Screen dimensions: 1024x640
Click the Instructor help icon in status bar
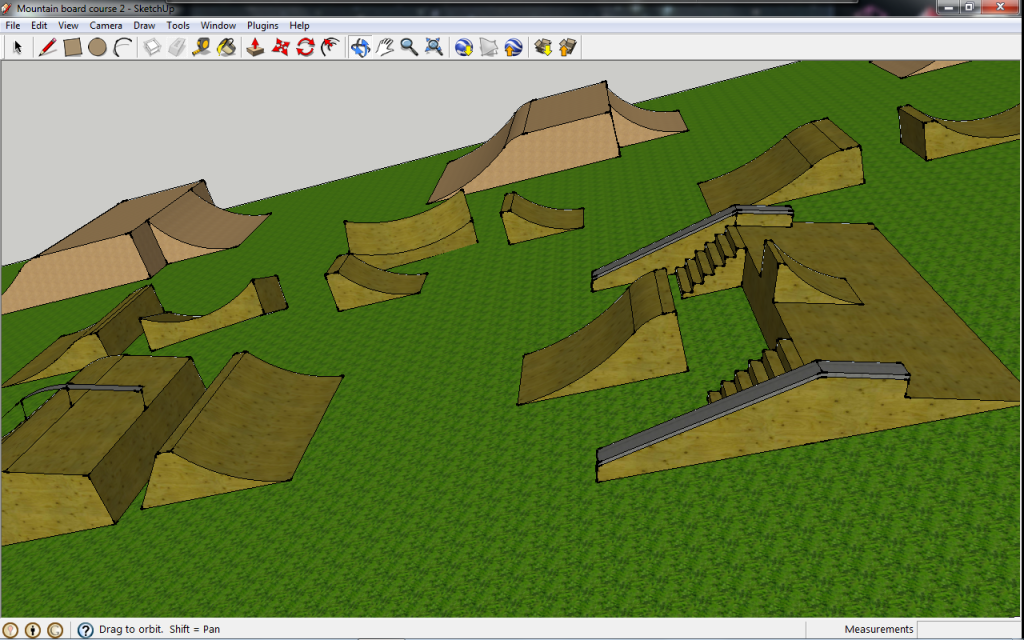pyautogui.click(x=85, y=630)
